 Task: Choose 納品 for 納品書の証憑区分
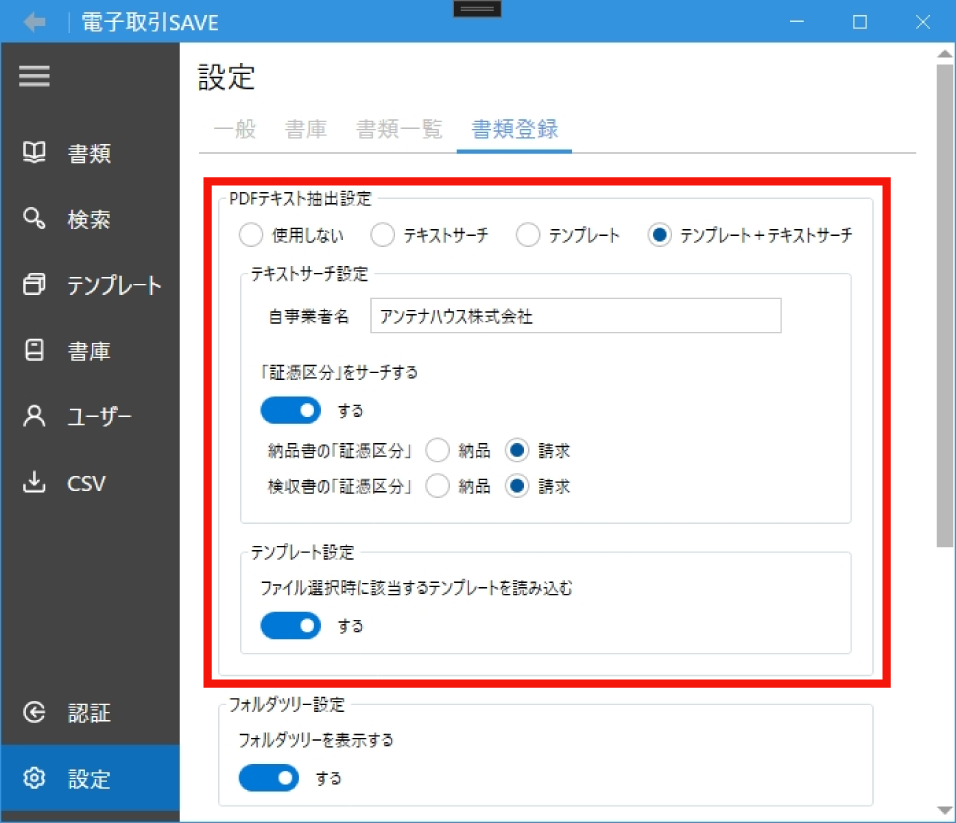[437, 451]
